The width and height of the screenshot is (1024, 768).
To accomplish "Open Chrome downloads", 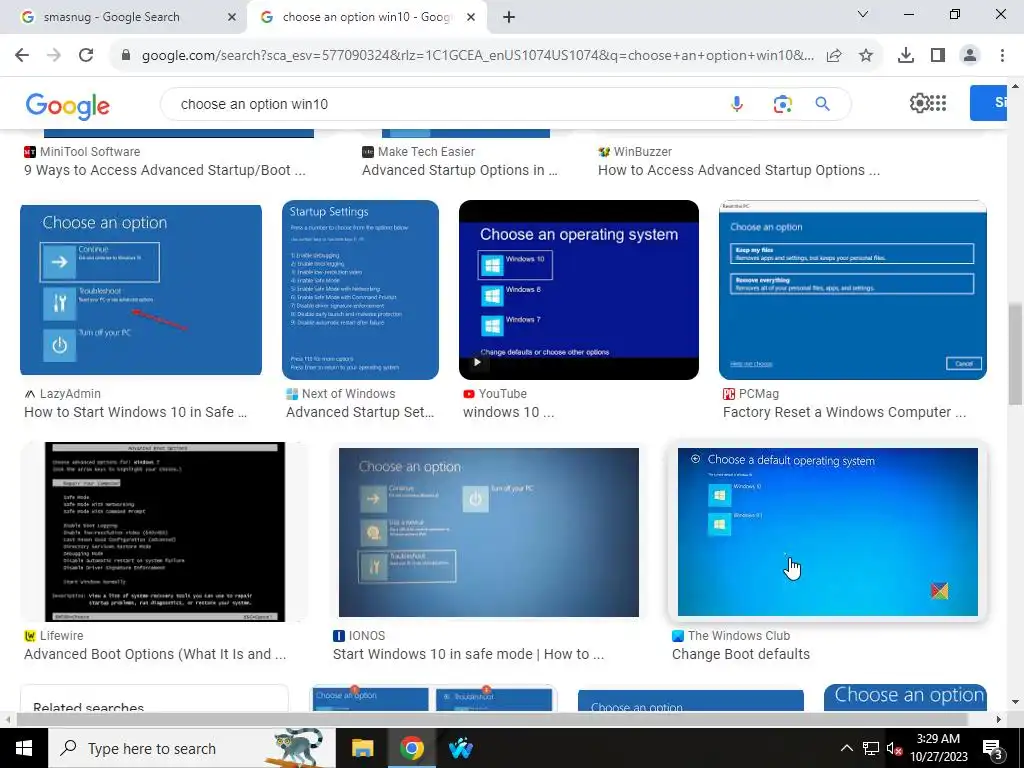I will (x=906, y=56).
